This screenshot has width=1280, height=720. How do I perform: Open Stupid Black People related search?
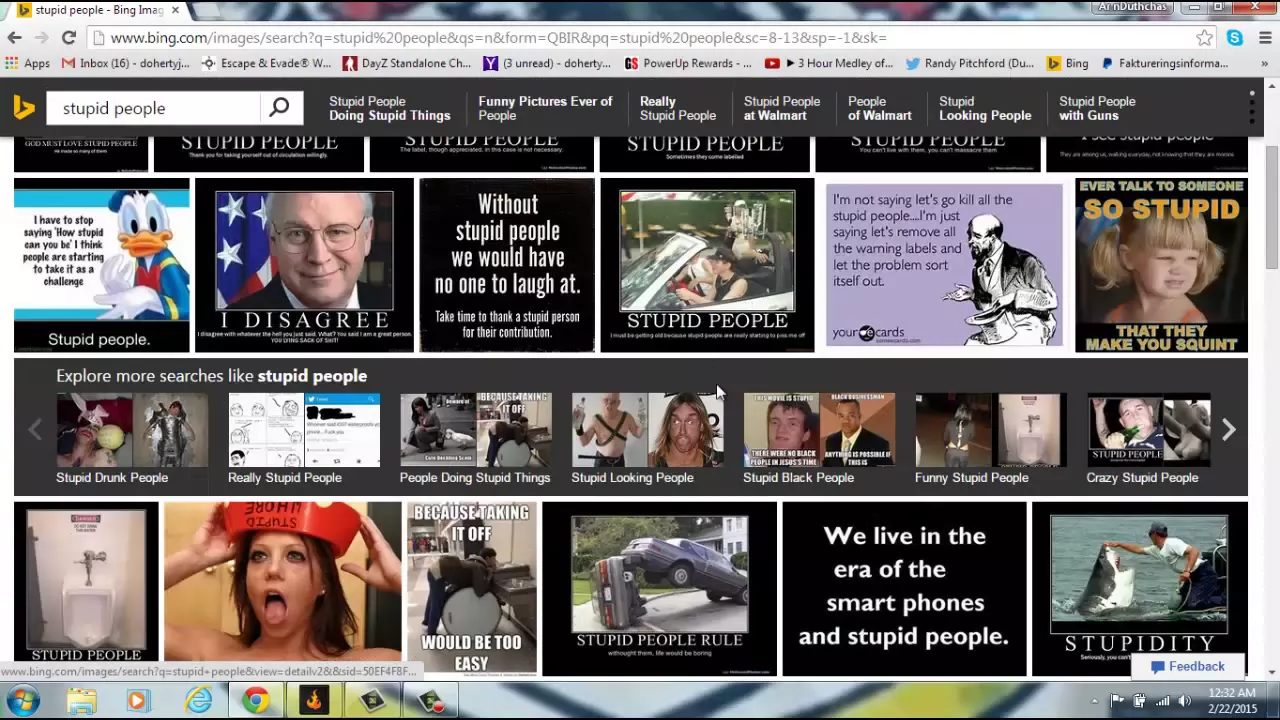pos(819,439)
